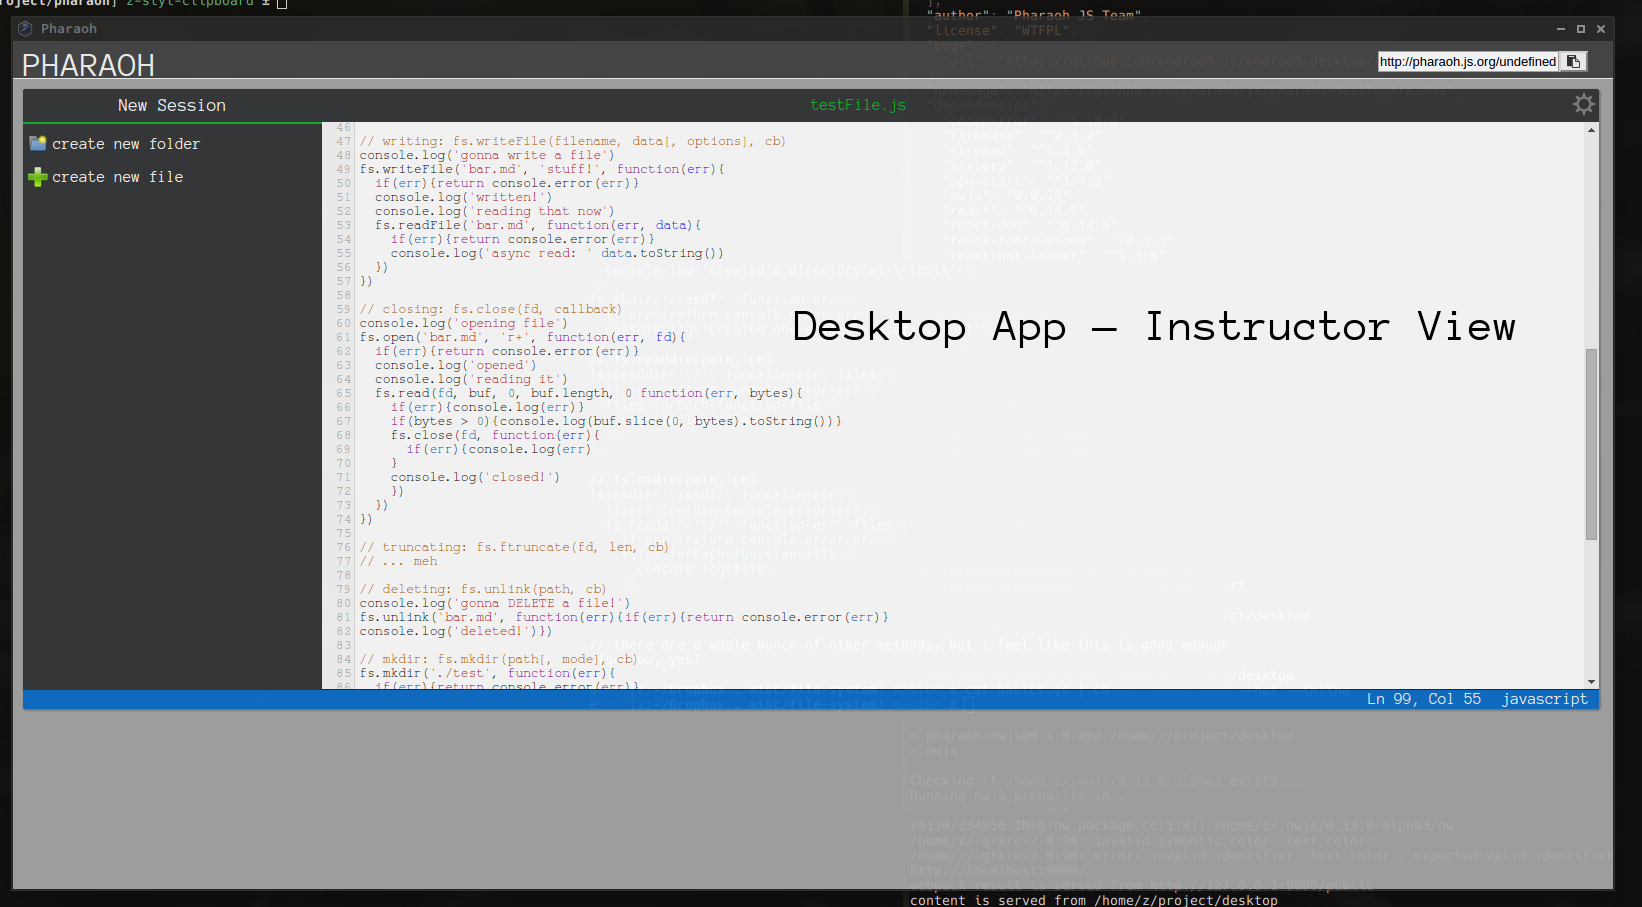Open the New Session header tab
1642x907 pixels.
point(172,105)
